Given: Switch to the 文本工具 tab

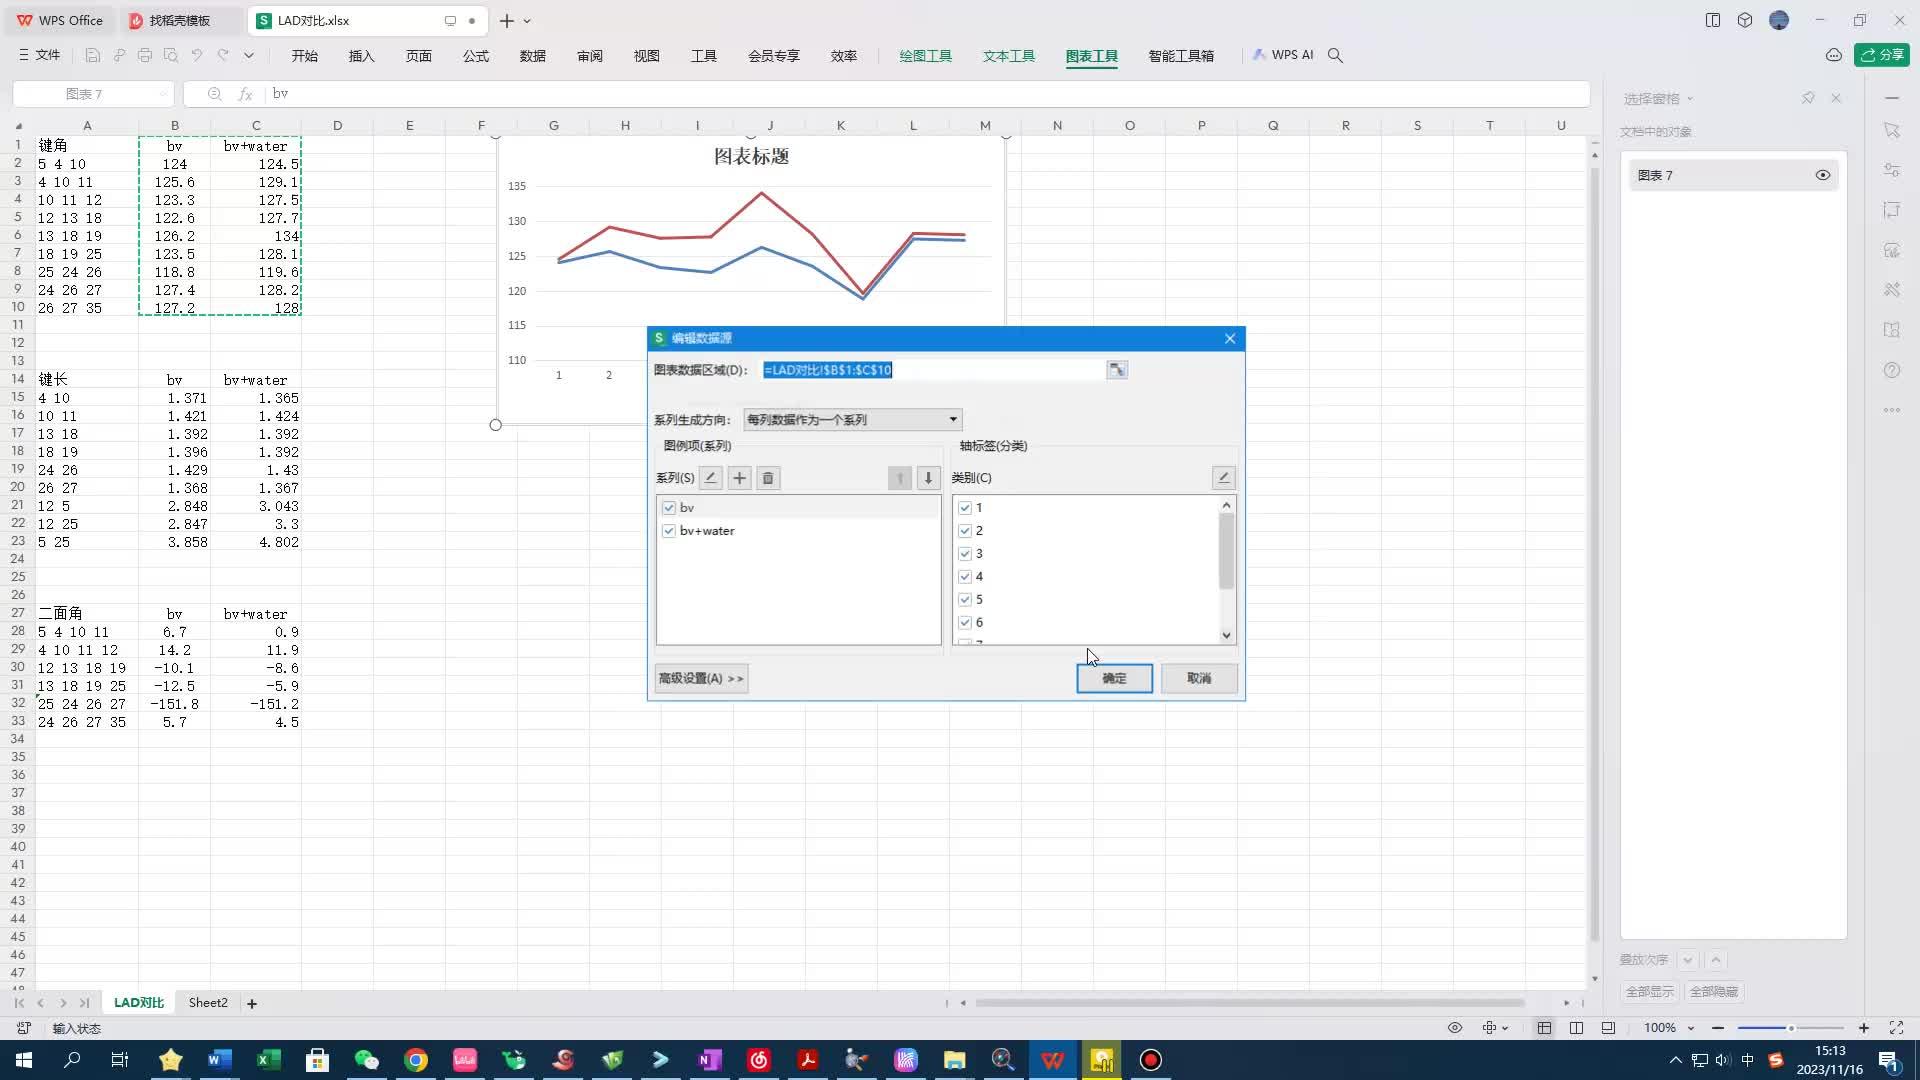Looking at the screenshot, I should [1008, 56].
